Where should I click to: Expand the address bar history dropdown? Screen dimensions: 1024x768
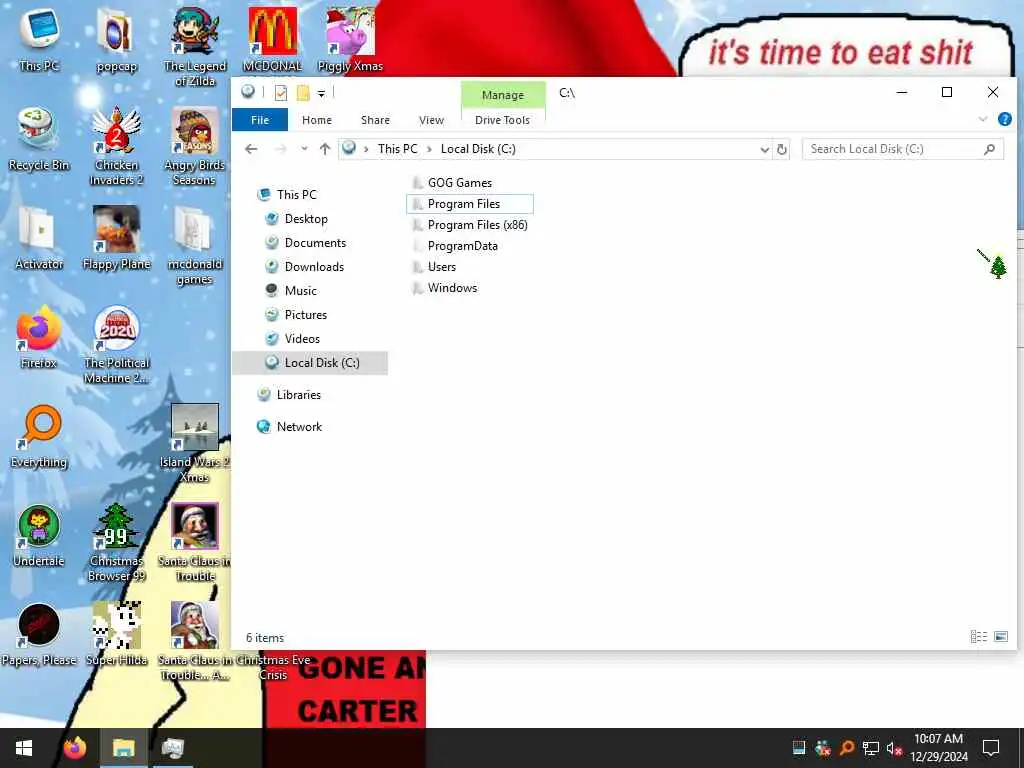point(764,150)
